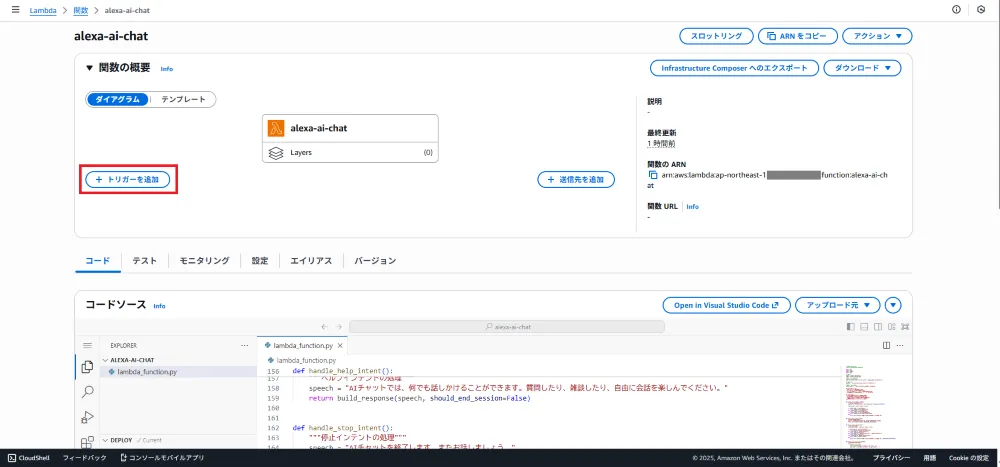The image size is (1000, 467).
Task: Switch to the 設定 tab
Action: pos(260,260)
